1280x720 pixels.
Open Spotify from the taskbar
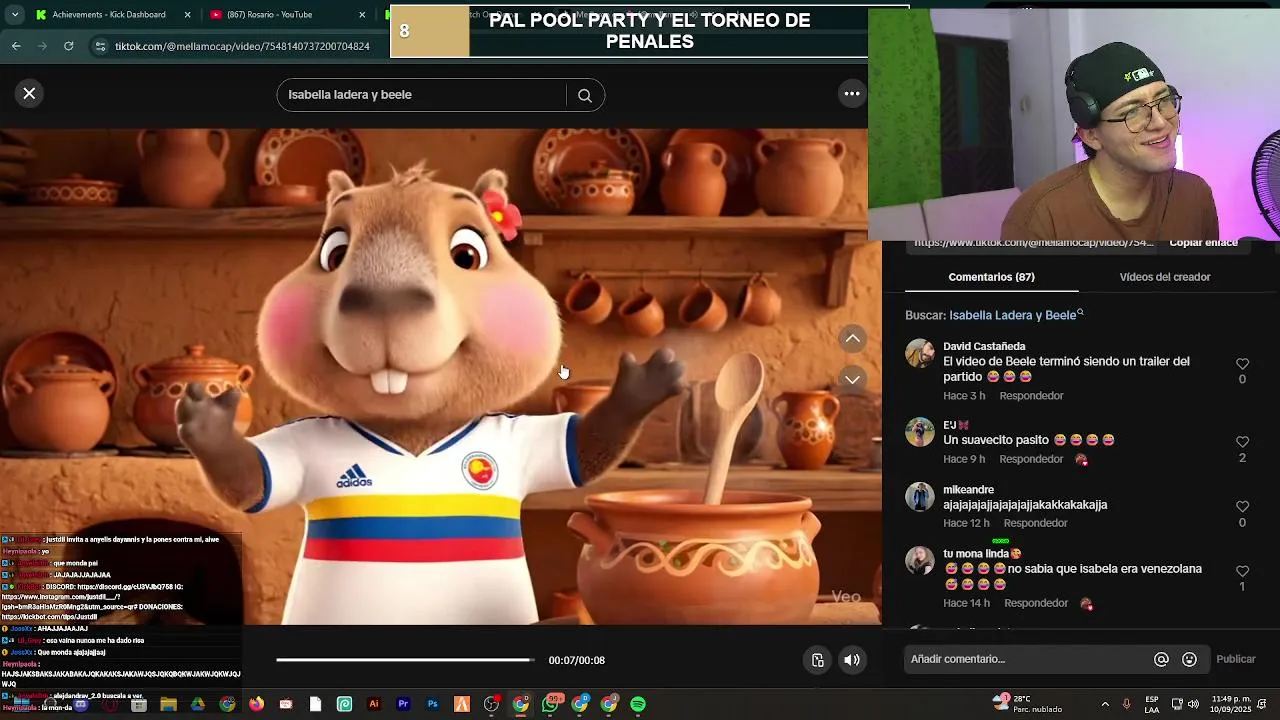(x=638, y=704)
